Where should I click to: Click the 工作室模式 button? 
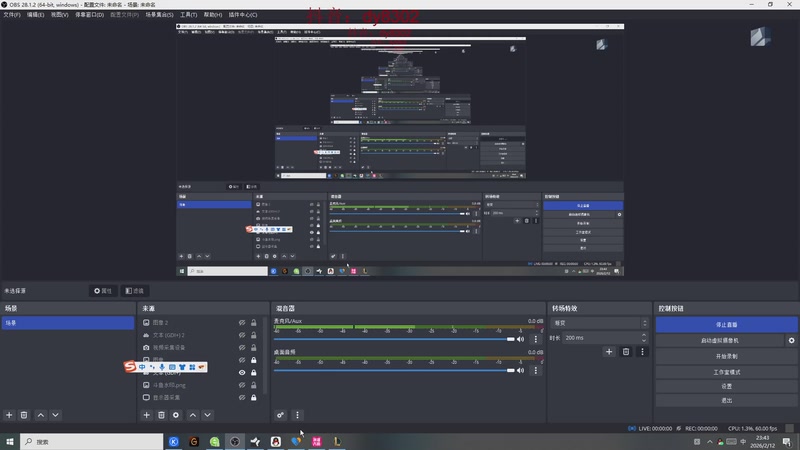click(x=727, y=372)
